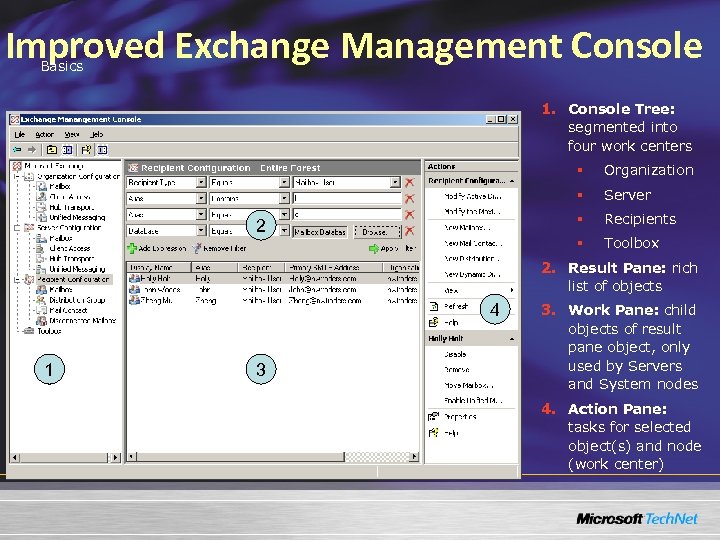Viewport: 720px width, 540px height.
Task: Click the Up one level folder icon
Action: 52,150
